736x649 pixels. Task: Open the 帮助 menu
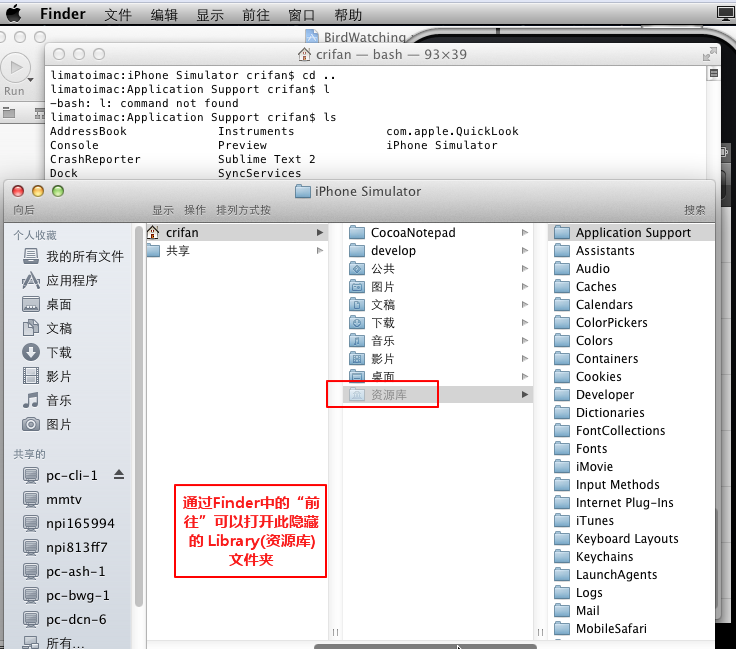[x=348, y=15]
